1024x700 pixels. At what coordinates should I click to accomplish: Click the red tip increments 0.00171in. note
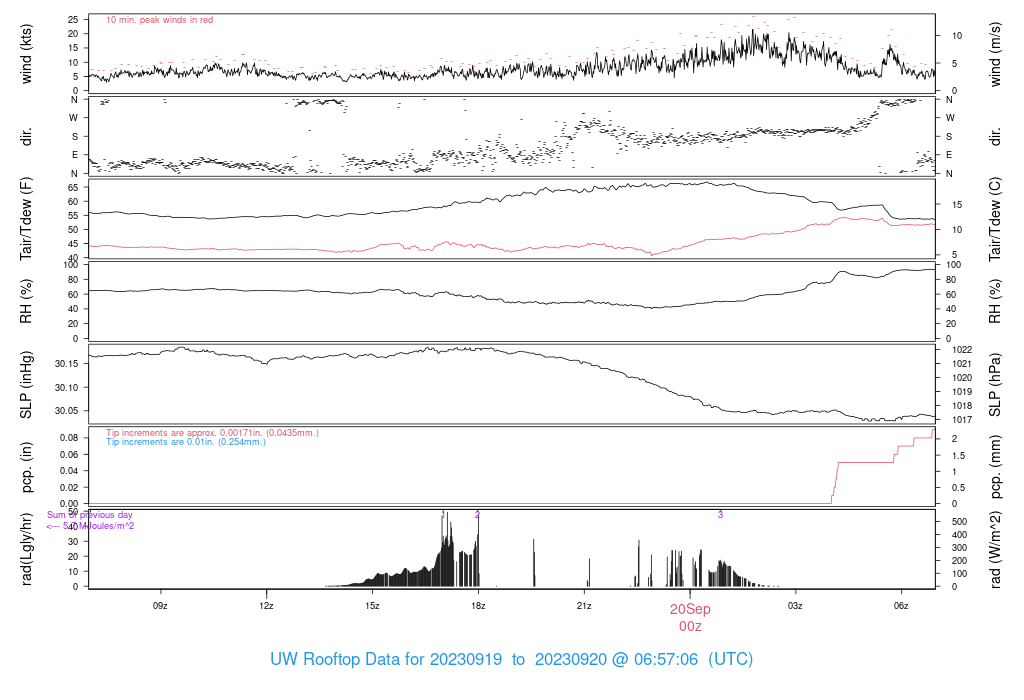click(212, 433)
